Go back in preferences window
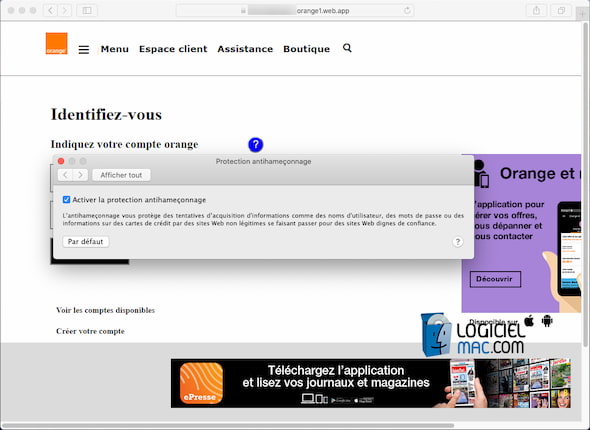Viewport: 590px width, 430px height. click(65, 175)
